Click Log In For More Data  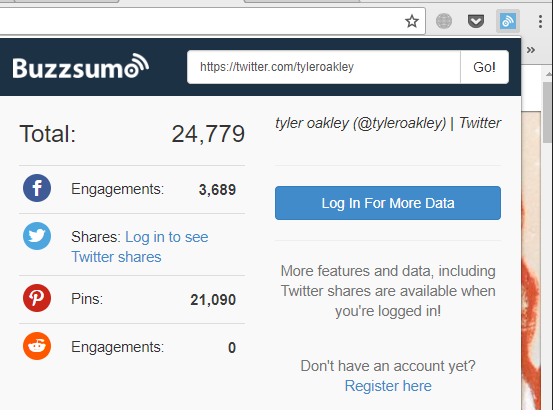coord(388,203)
